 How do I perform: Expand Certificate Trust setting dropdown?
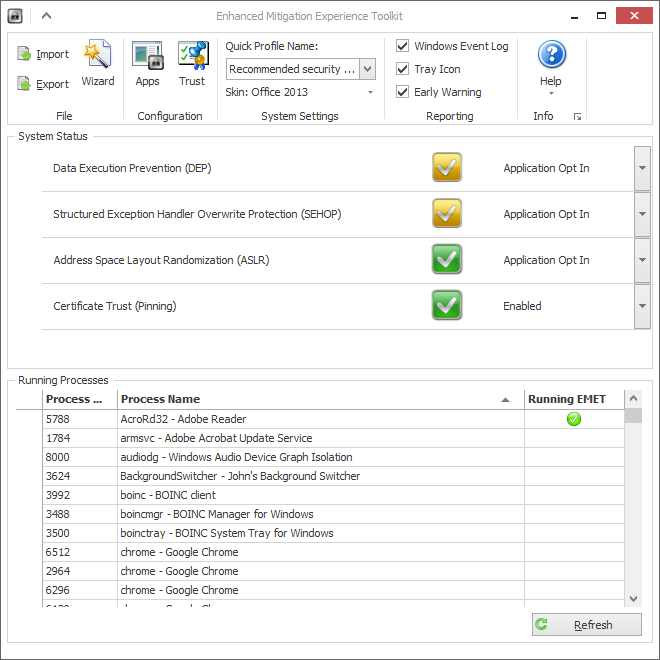click(x=642, y=306)
